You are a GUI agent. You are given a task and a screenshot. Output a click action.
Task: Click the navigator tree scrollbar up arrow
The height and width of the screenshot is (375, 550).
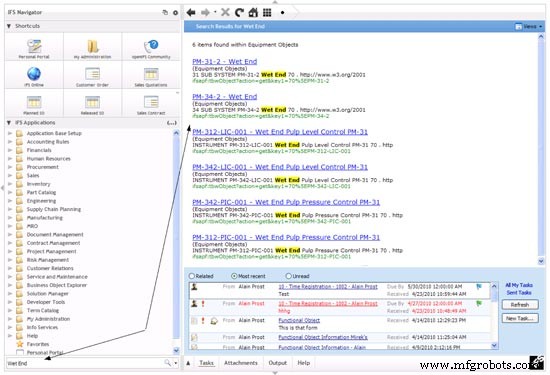click(x=176, y=133)
